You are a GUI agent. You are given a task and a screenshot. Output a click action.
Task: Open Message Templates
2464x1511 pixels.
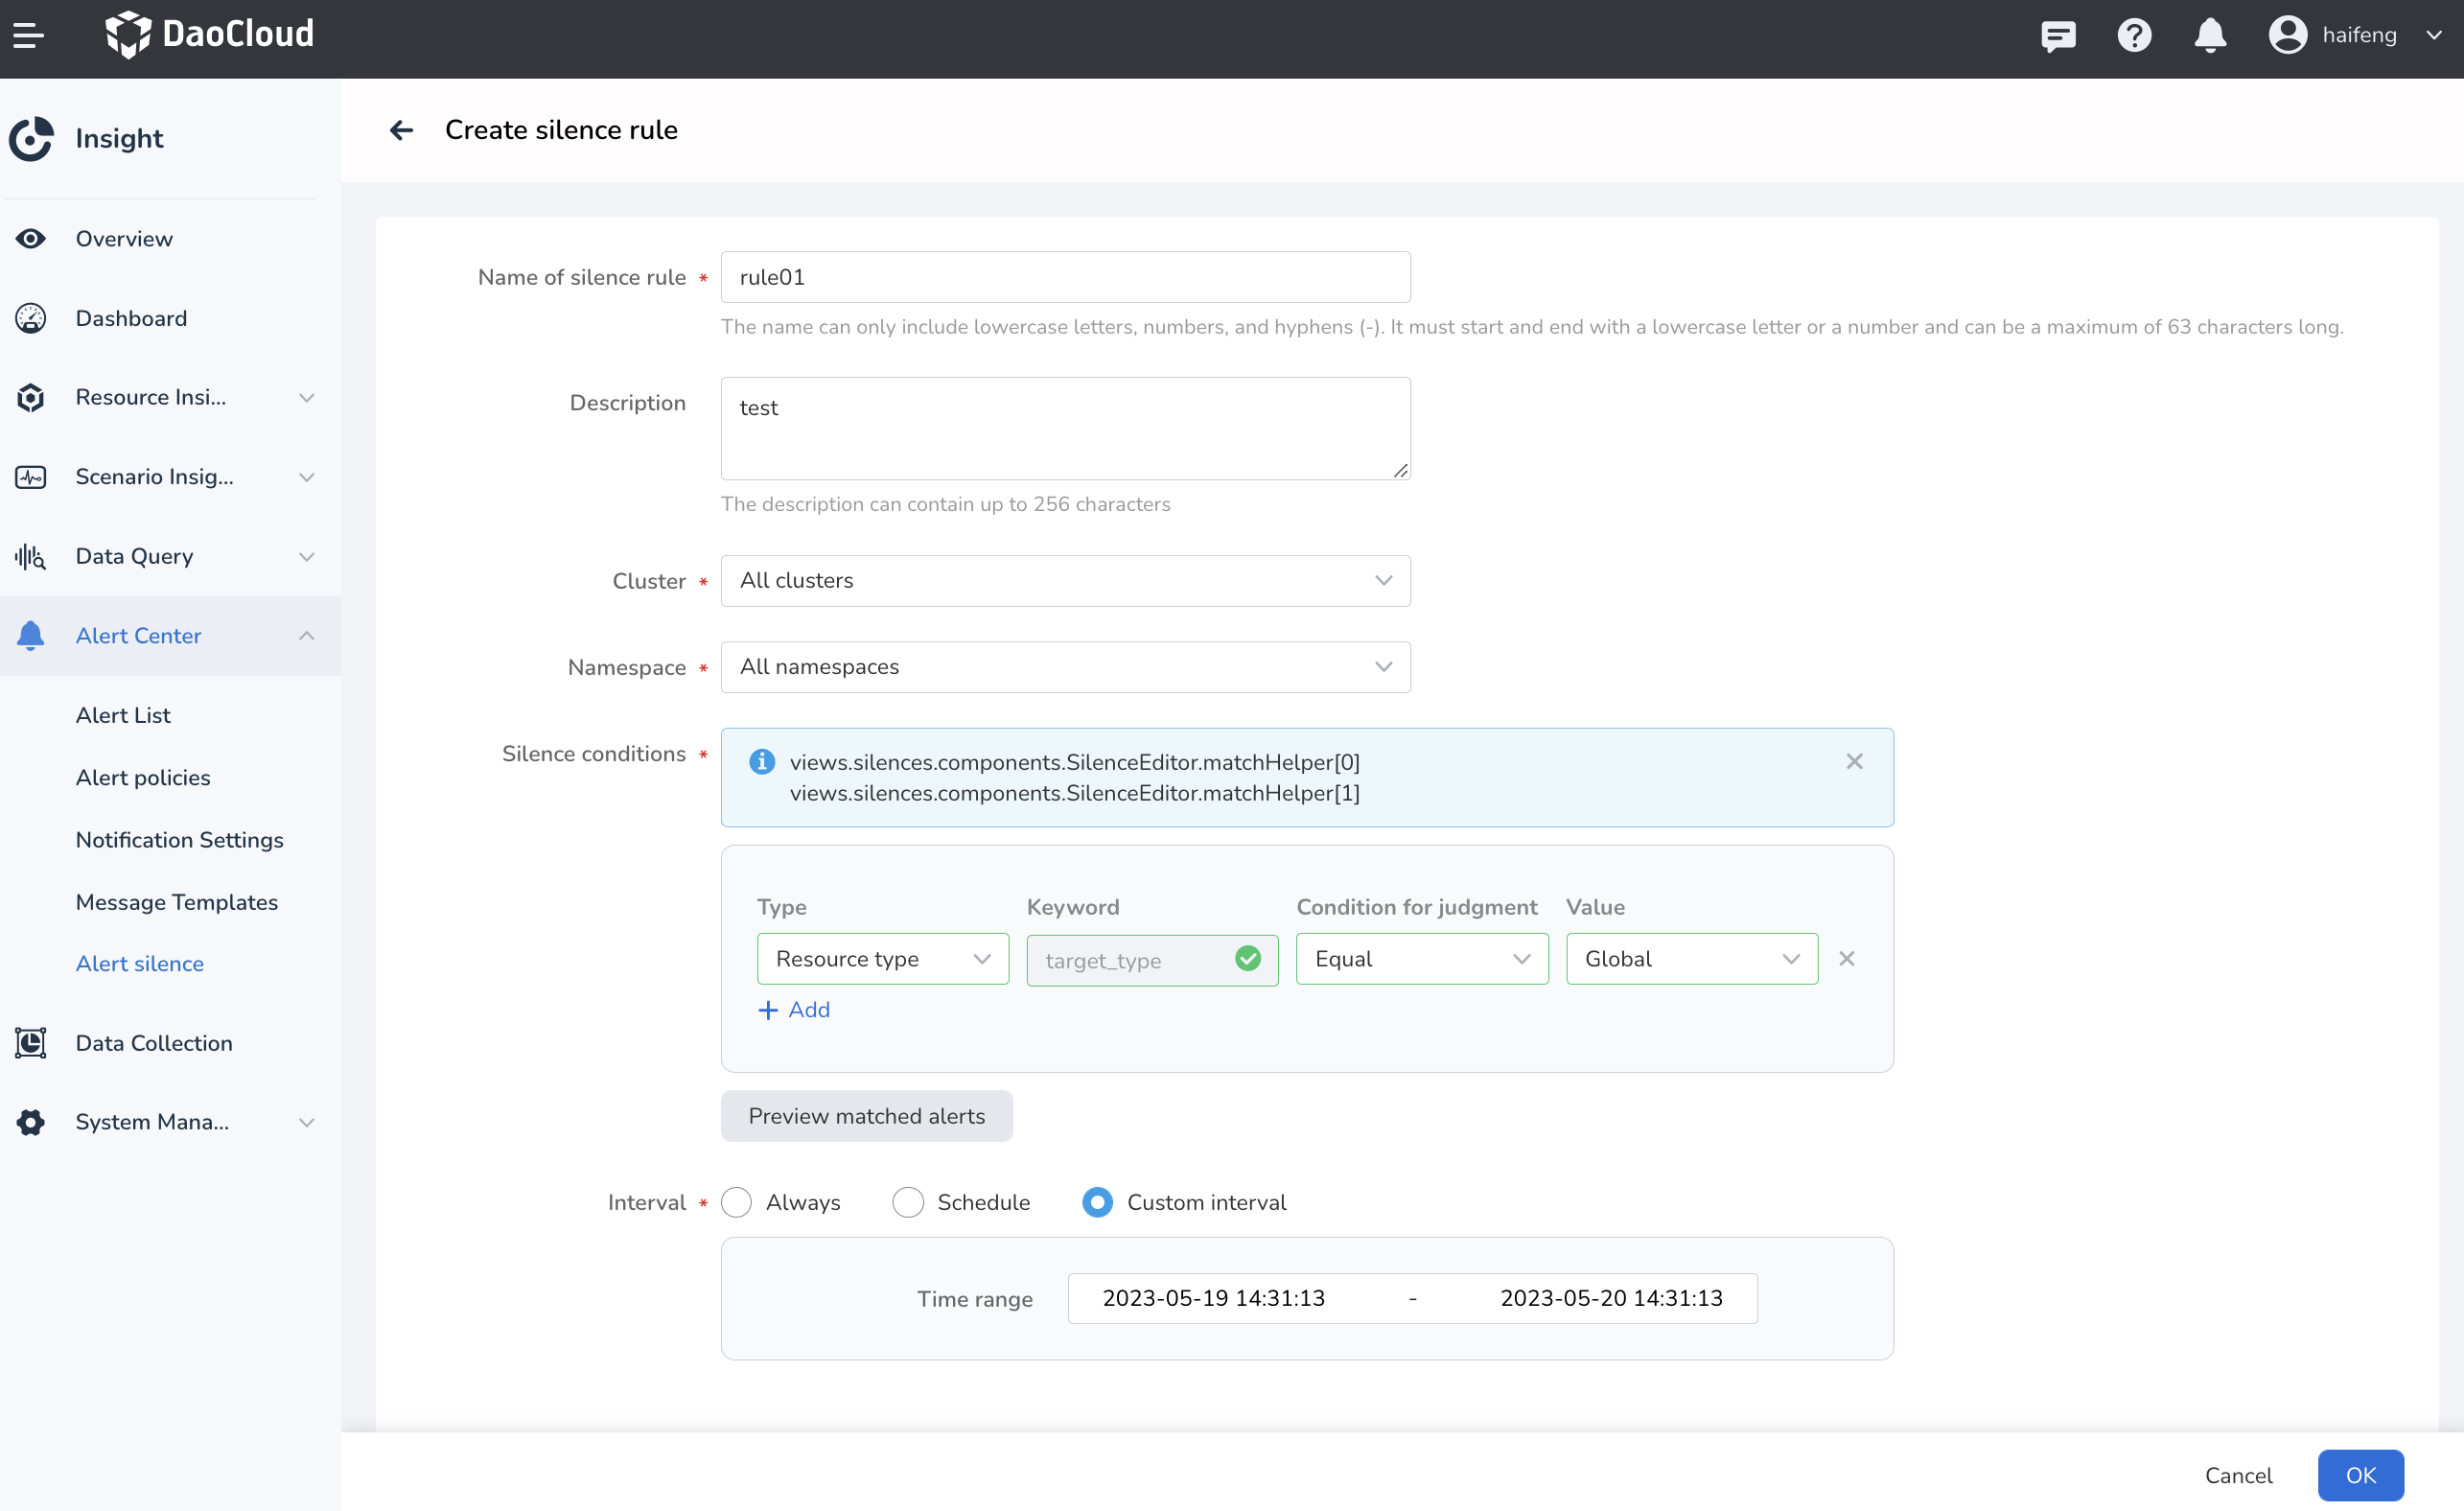[x=177, y=902]
